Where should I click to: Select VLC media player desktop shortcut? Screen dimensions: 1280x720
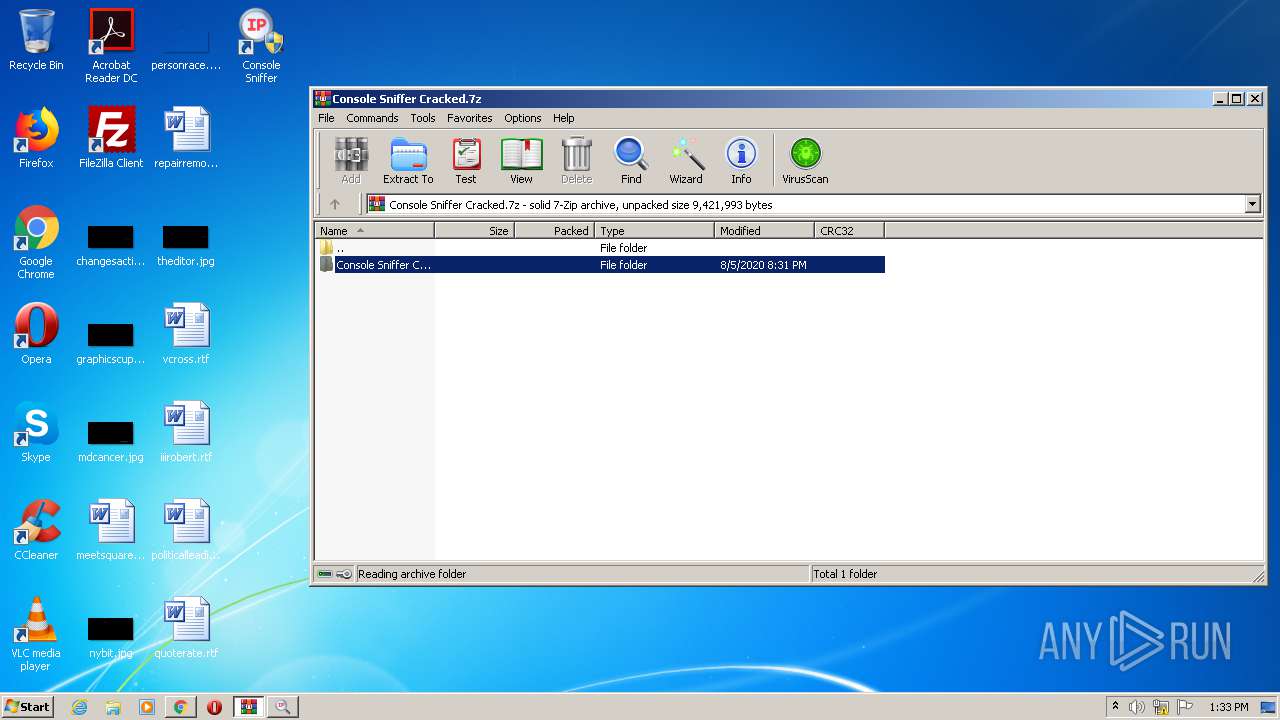tap(36, 634)
